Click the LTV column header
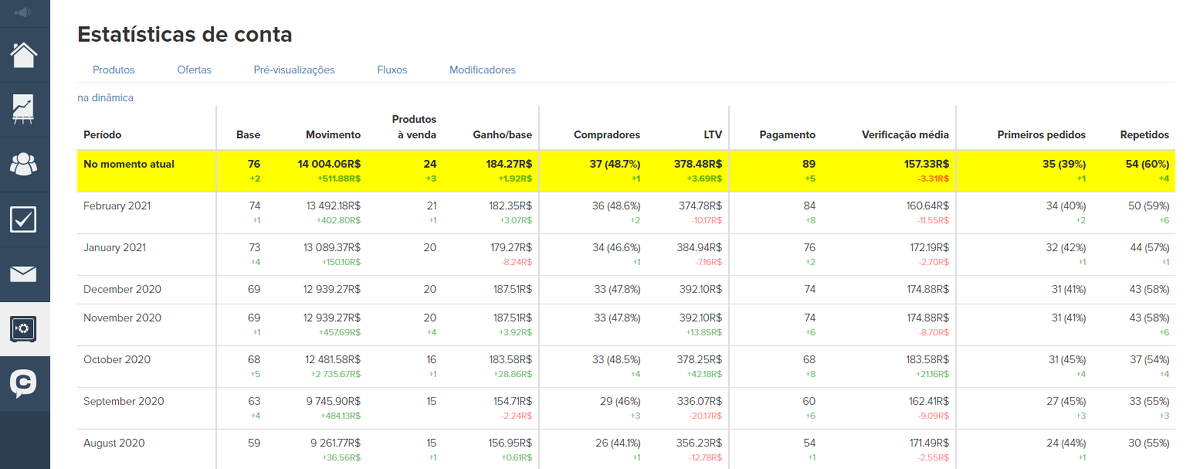The height and width of the screenshot is (469, 1200). click(713, 135)
